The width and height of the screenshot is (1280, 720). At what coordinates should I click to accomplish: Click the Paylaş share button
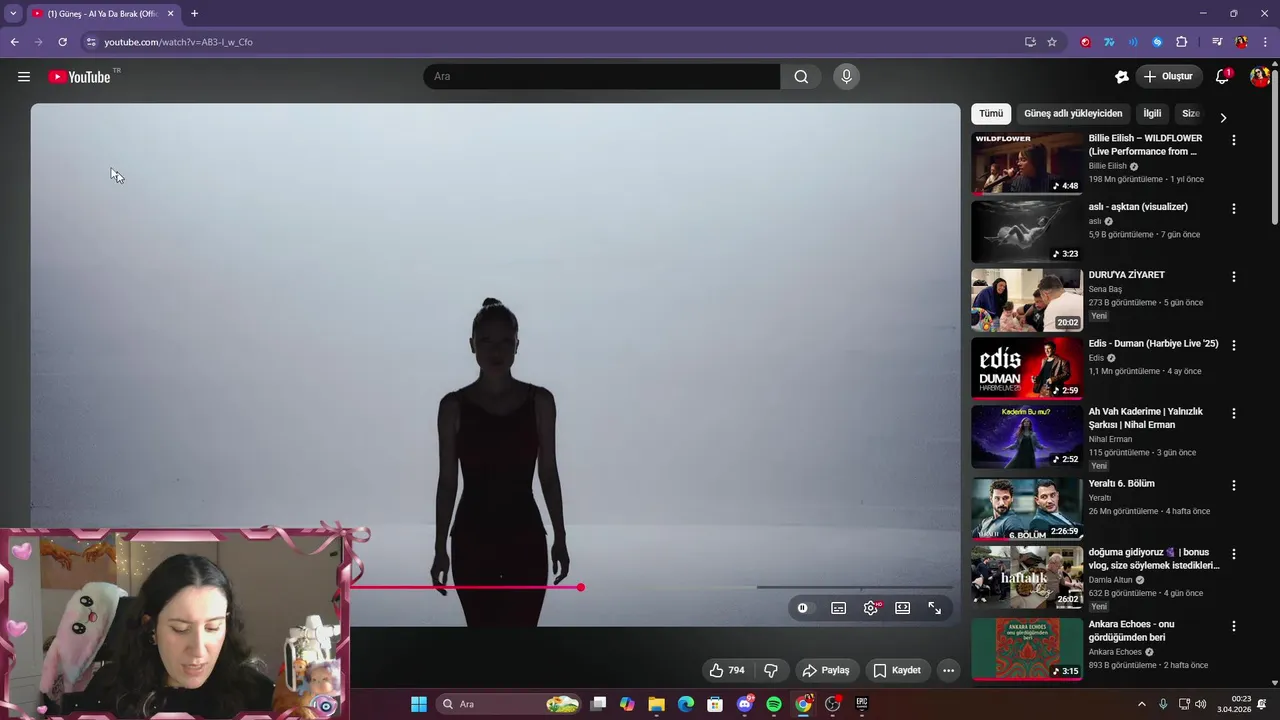[827, 670]
